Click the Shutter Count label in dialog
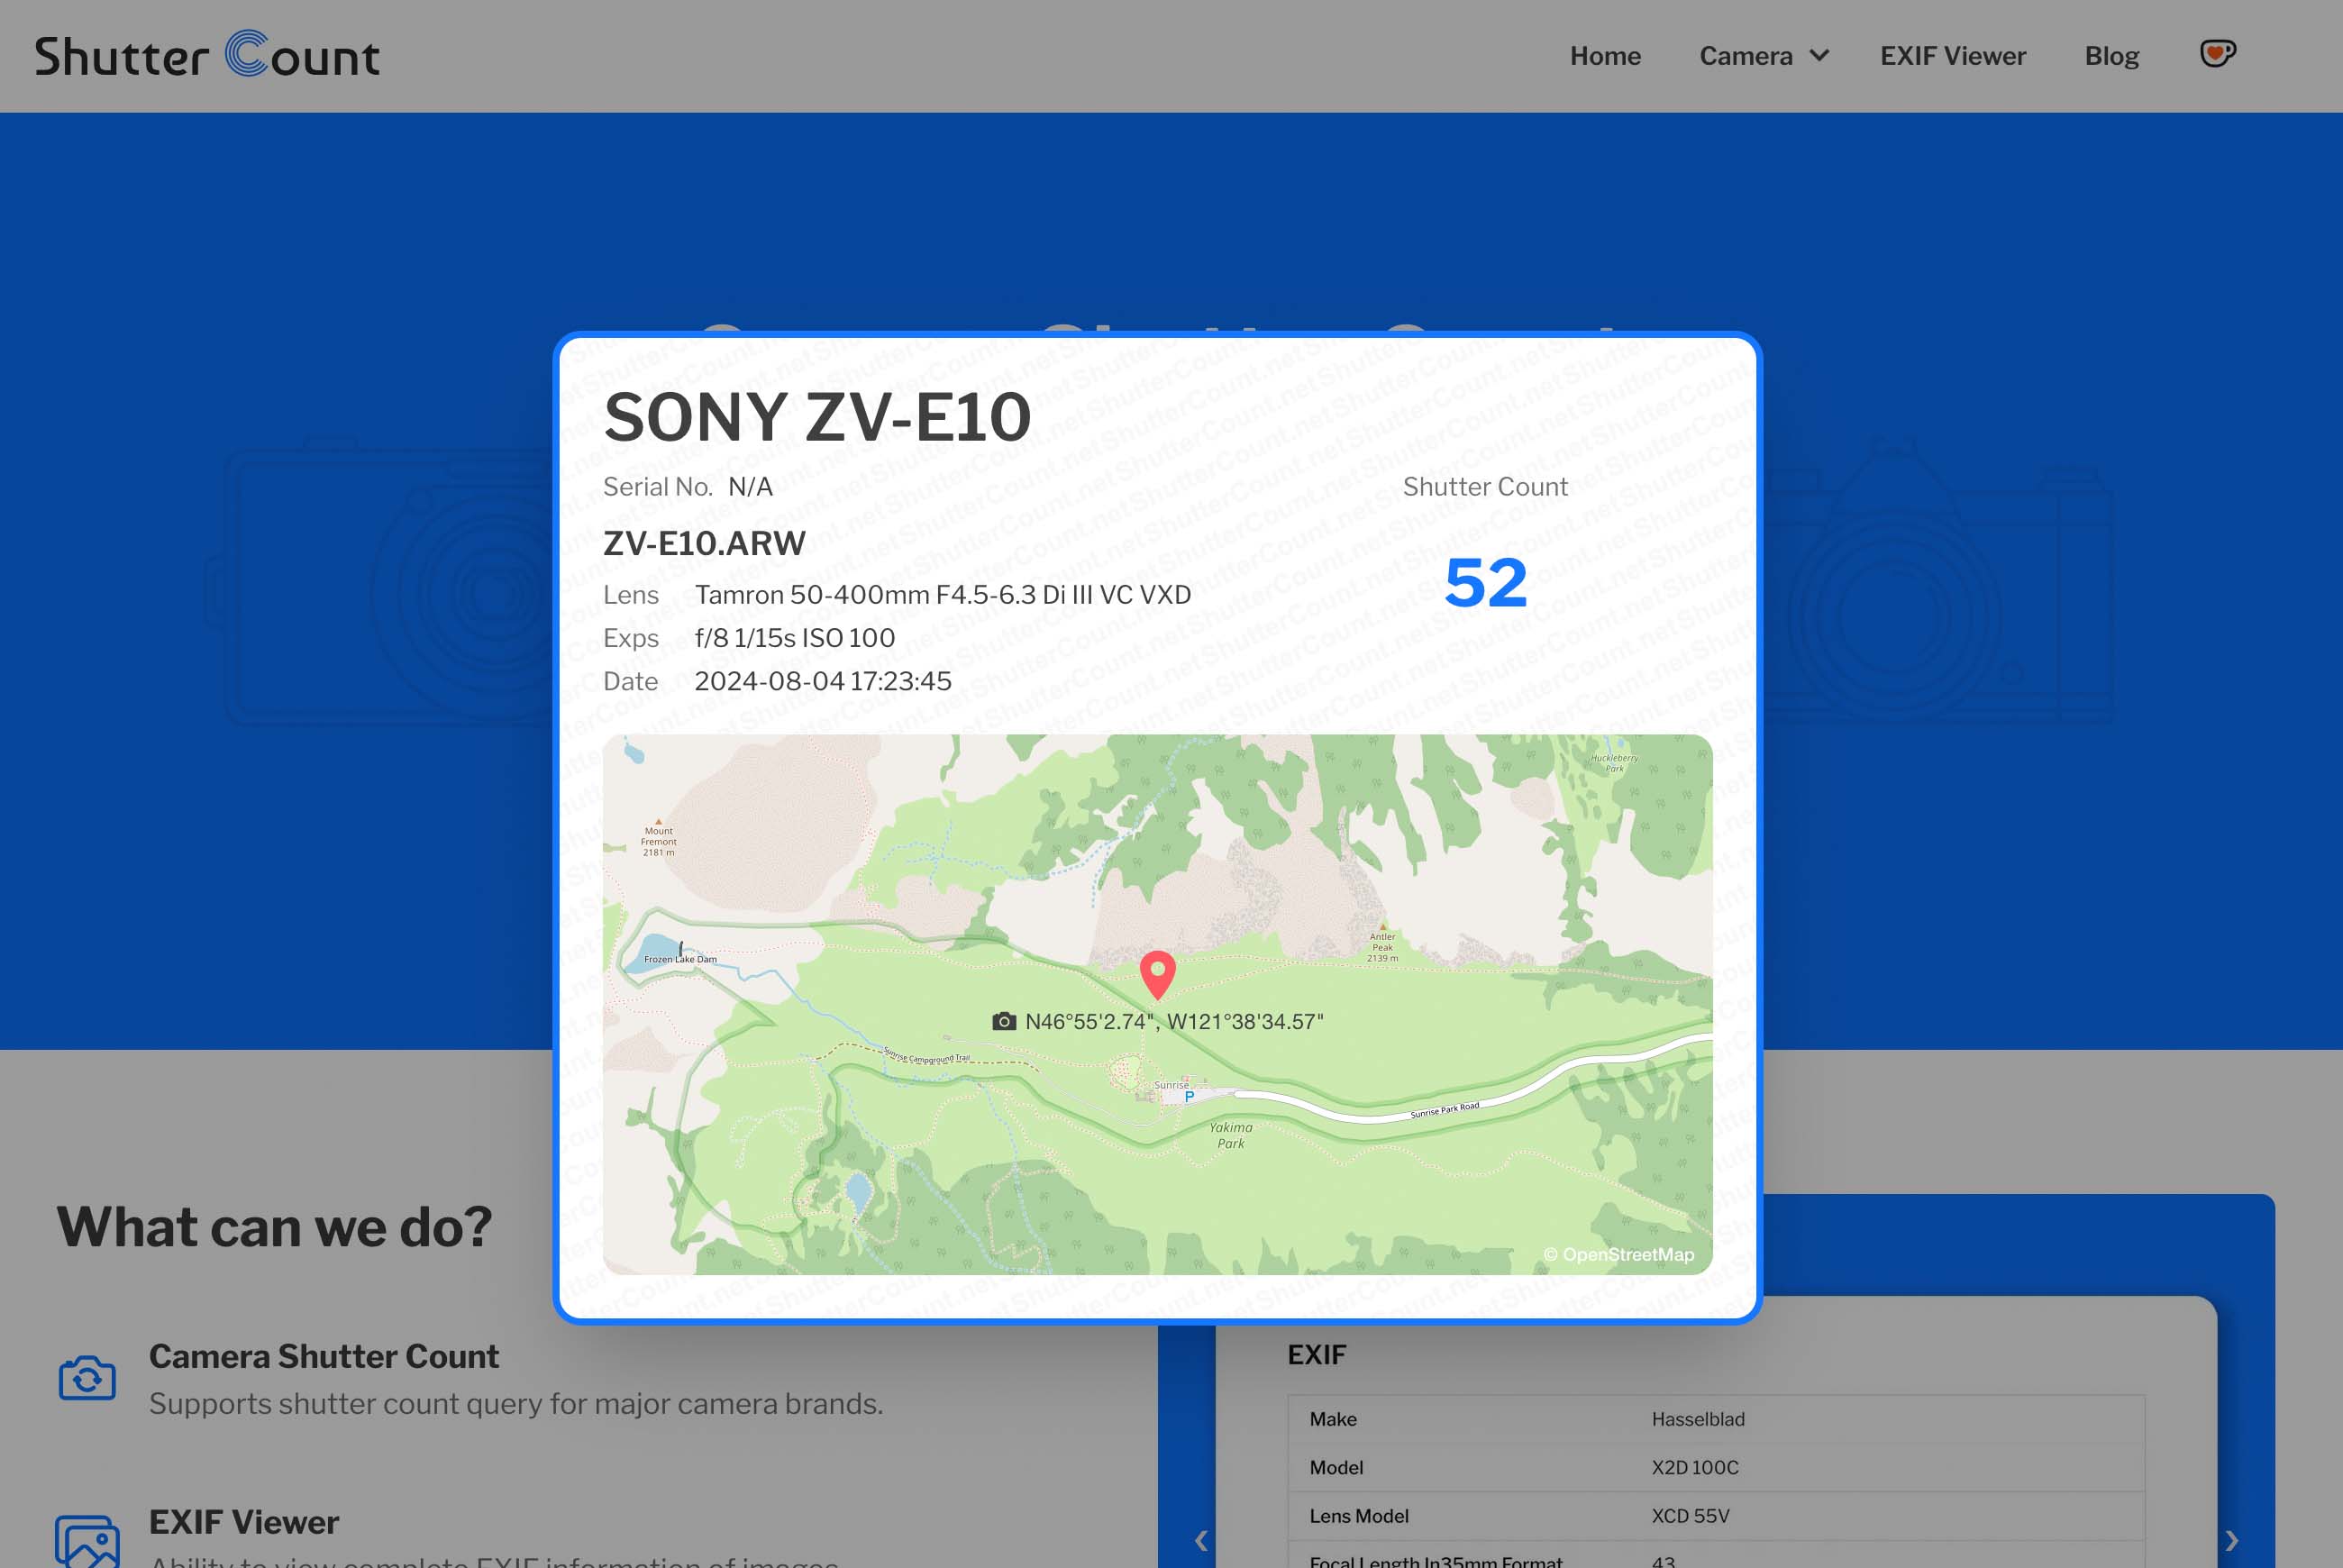The image size is (2343, 1568). tap(1485, 487)
